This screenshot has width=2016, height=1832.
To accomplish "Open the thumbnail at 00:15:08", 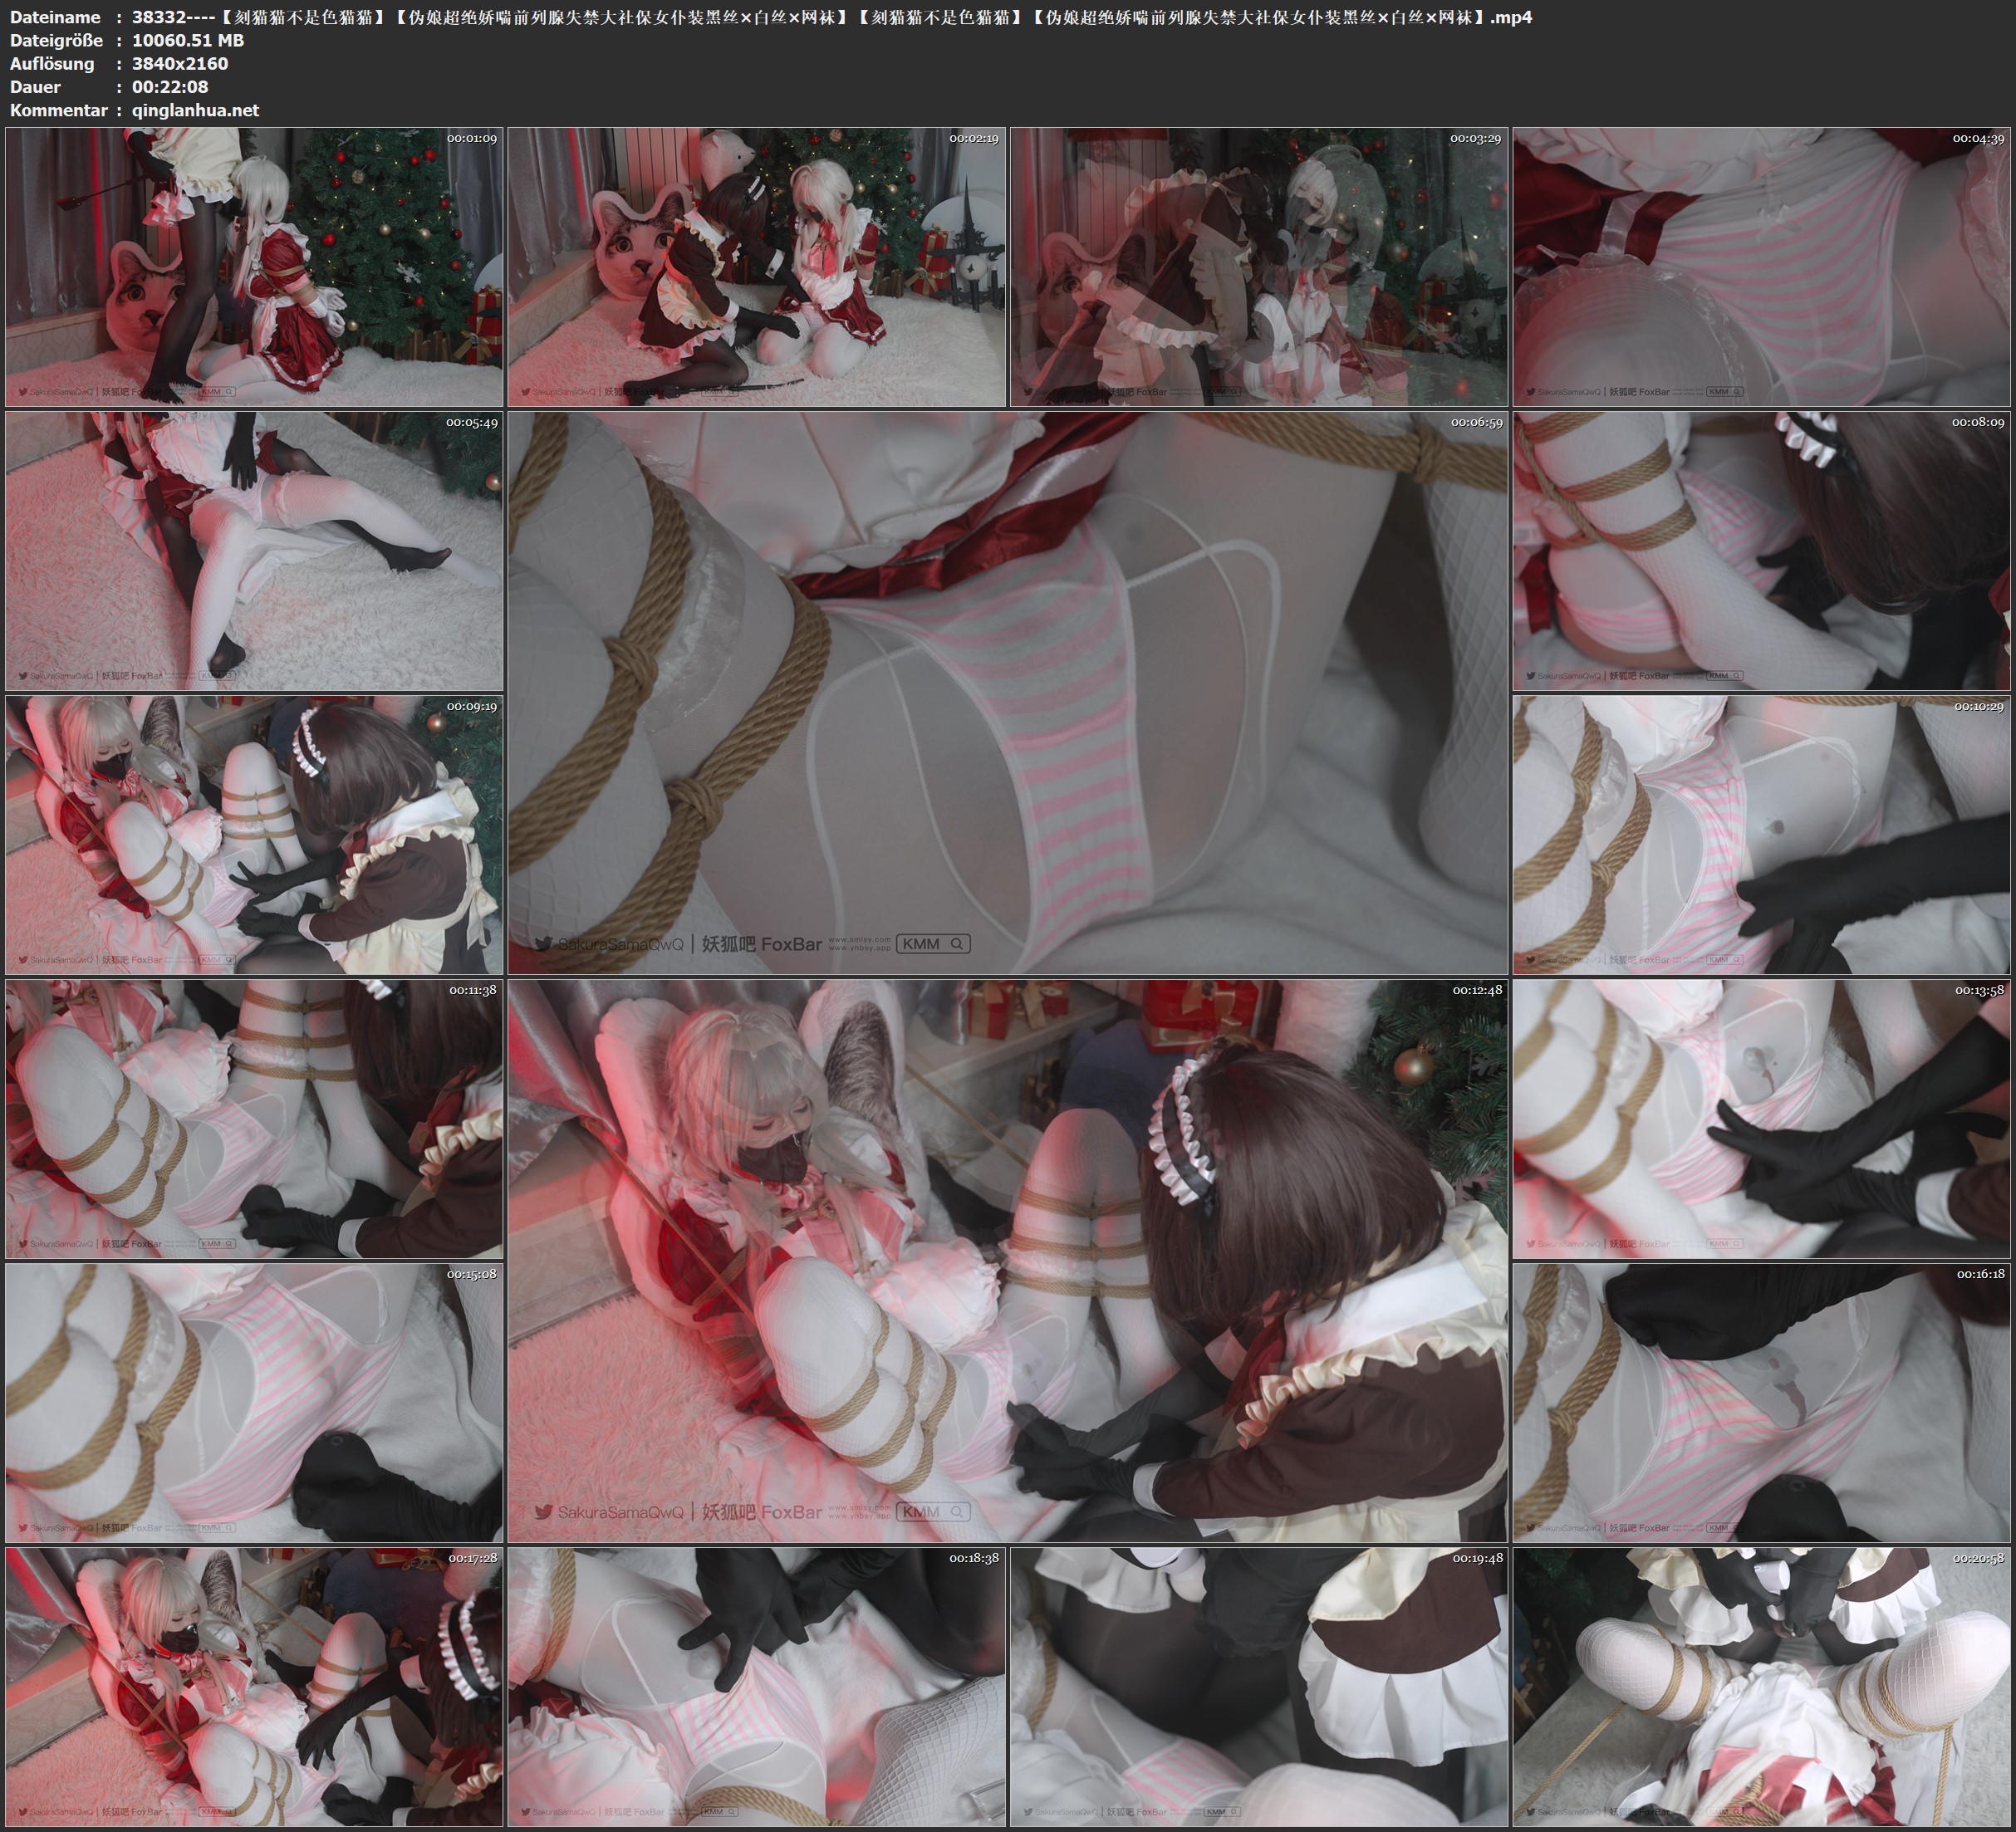I will (254, 1403).
